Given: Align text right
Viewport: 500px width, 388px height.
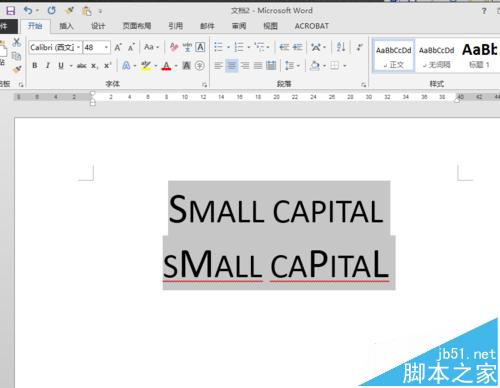Looking at the screenshot, I should point(245,66).
